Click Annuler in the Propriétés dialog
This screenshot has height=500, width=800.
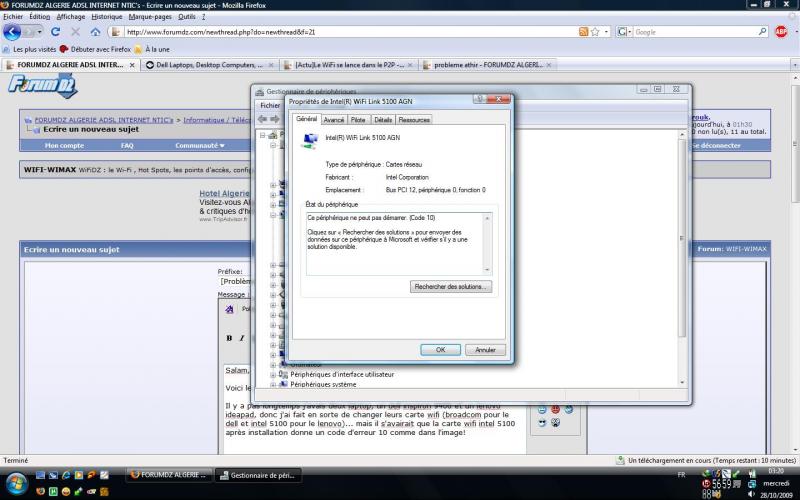(x=485, y=350)
